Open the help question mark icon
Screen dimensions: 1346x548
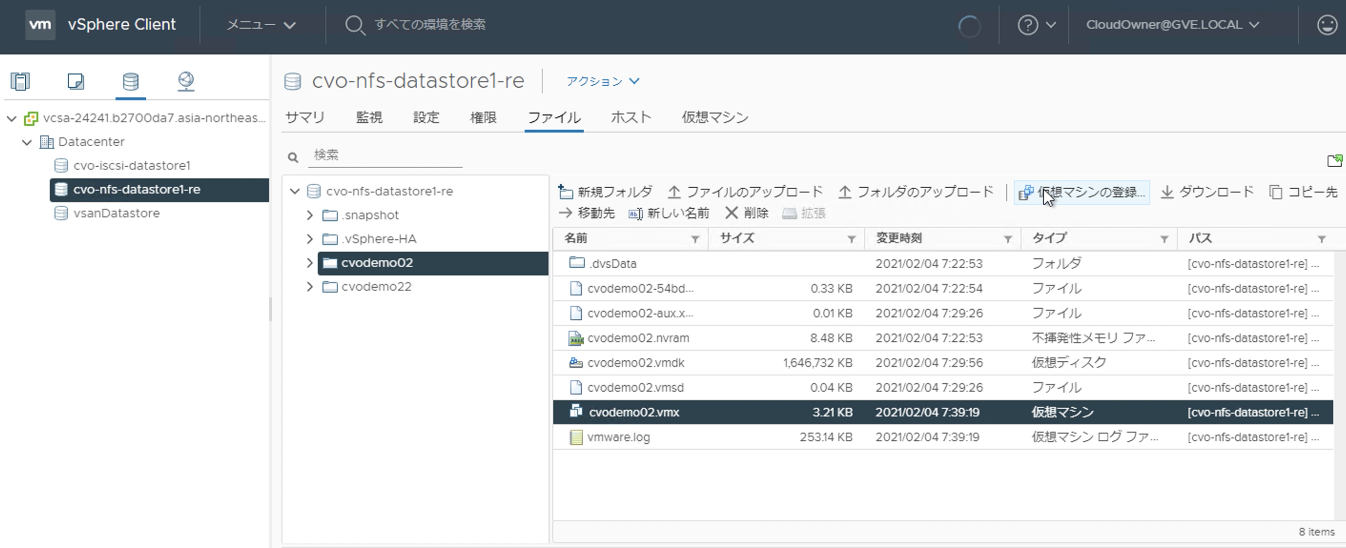pyautogui.click(x=1028, y=25)
